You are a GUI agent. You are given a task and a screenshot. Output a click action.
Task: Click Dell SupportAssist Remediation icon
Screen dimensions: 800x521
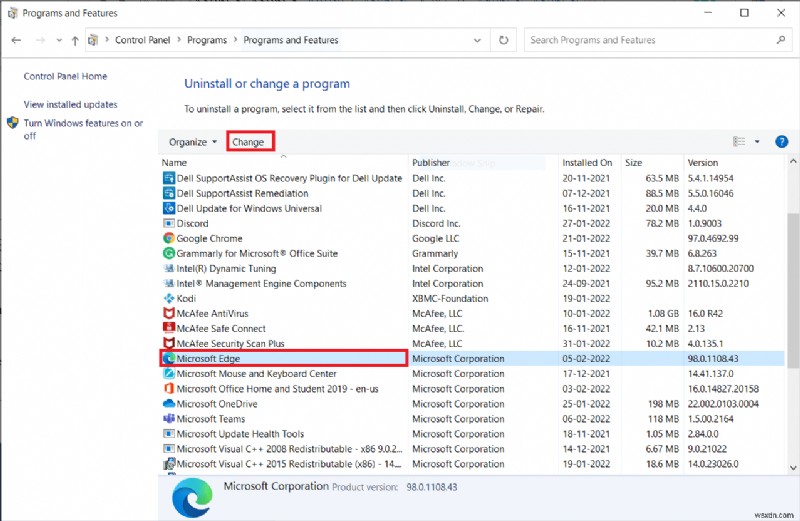pos(169,193)
